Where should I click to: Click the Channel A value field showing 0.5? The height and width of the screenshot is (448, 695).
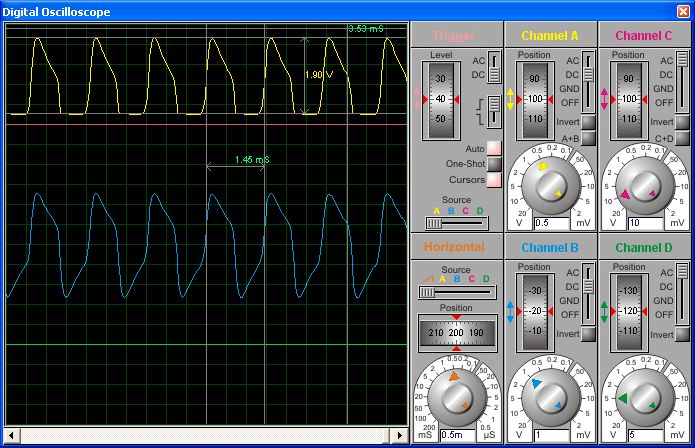click(x=551, y=223)
